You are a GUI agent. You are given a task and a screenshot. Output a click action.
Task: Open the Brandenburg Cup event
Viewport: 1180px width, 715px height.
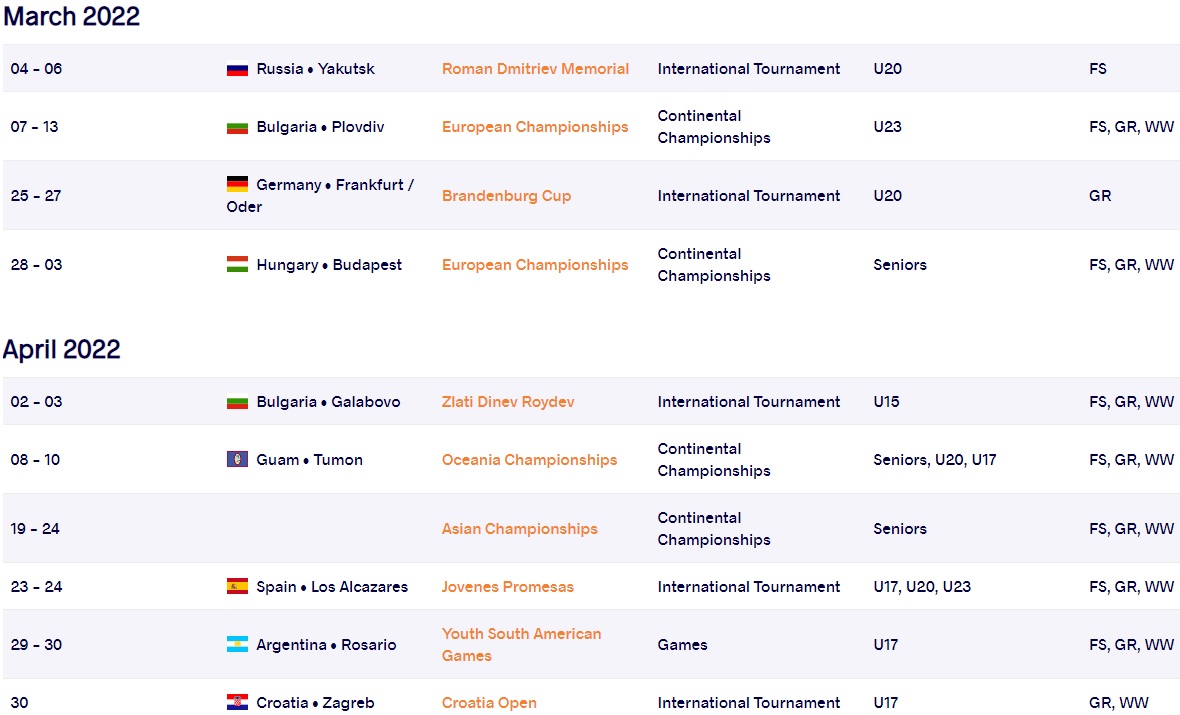click(506, 196)
